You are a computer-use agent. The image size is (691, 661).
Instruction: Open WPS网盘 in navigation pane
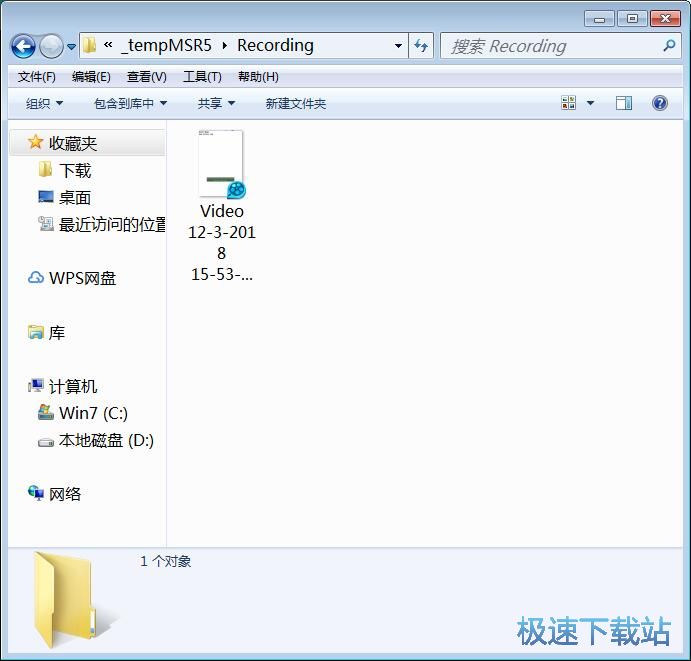(82, 279)
